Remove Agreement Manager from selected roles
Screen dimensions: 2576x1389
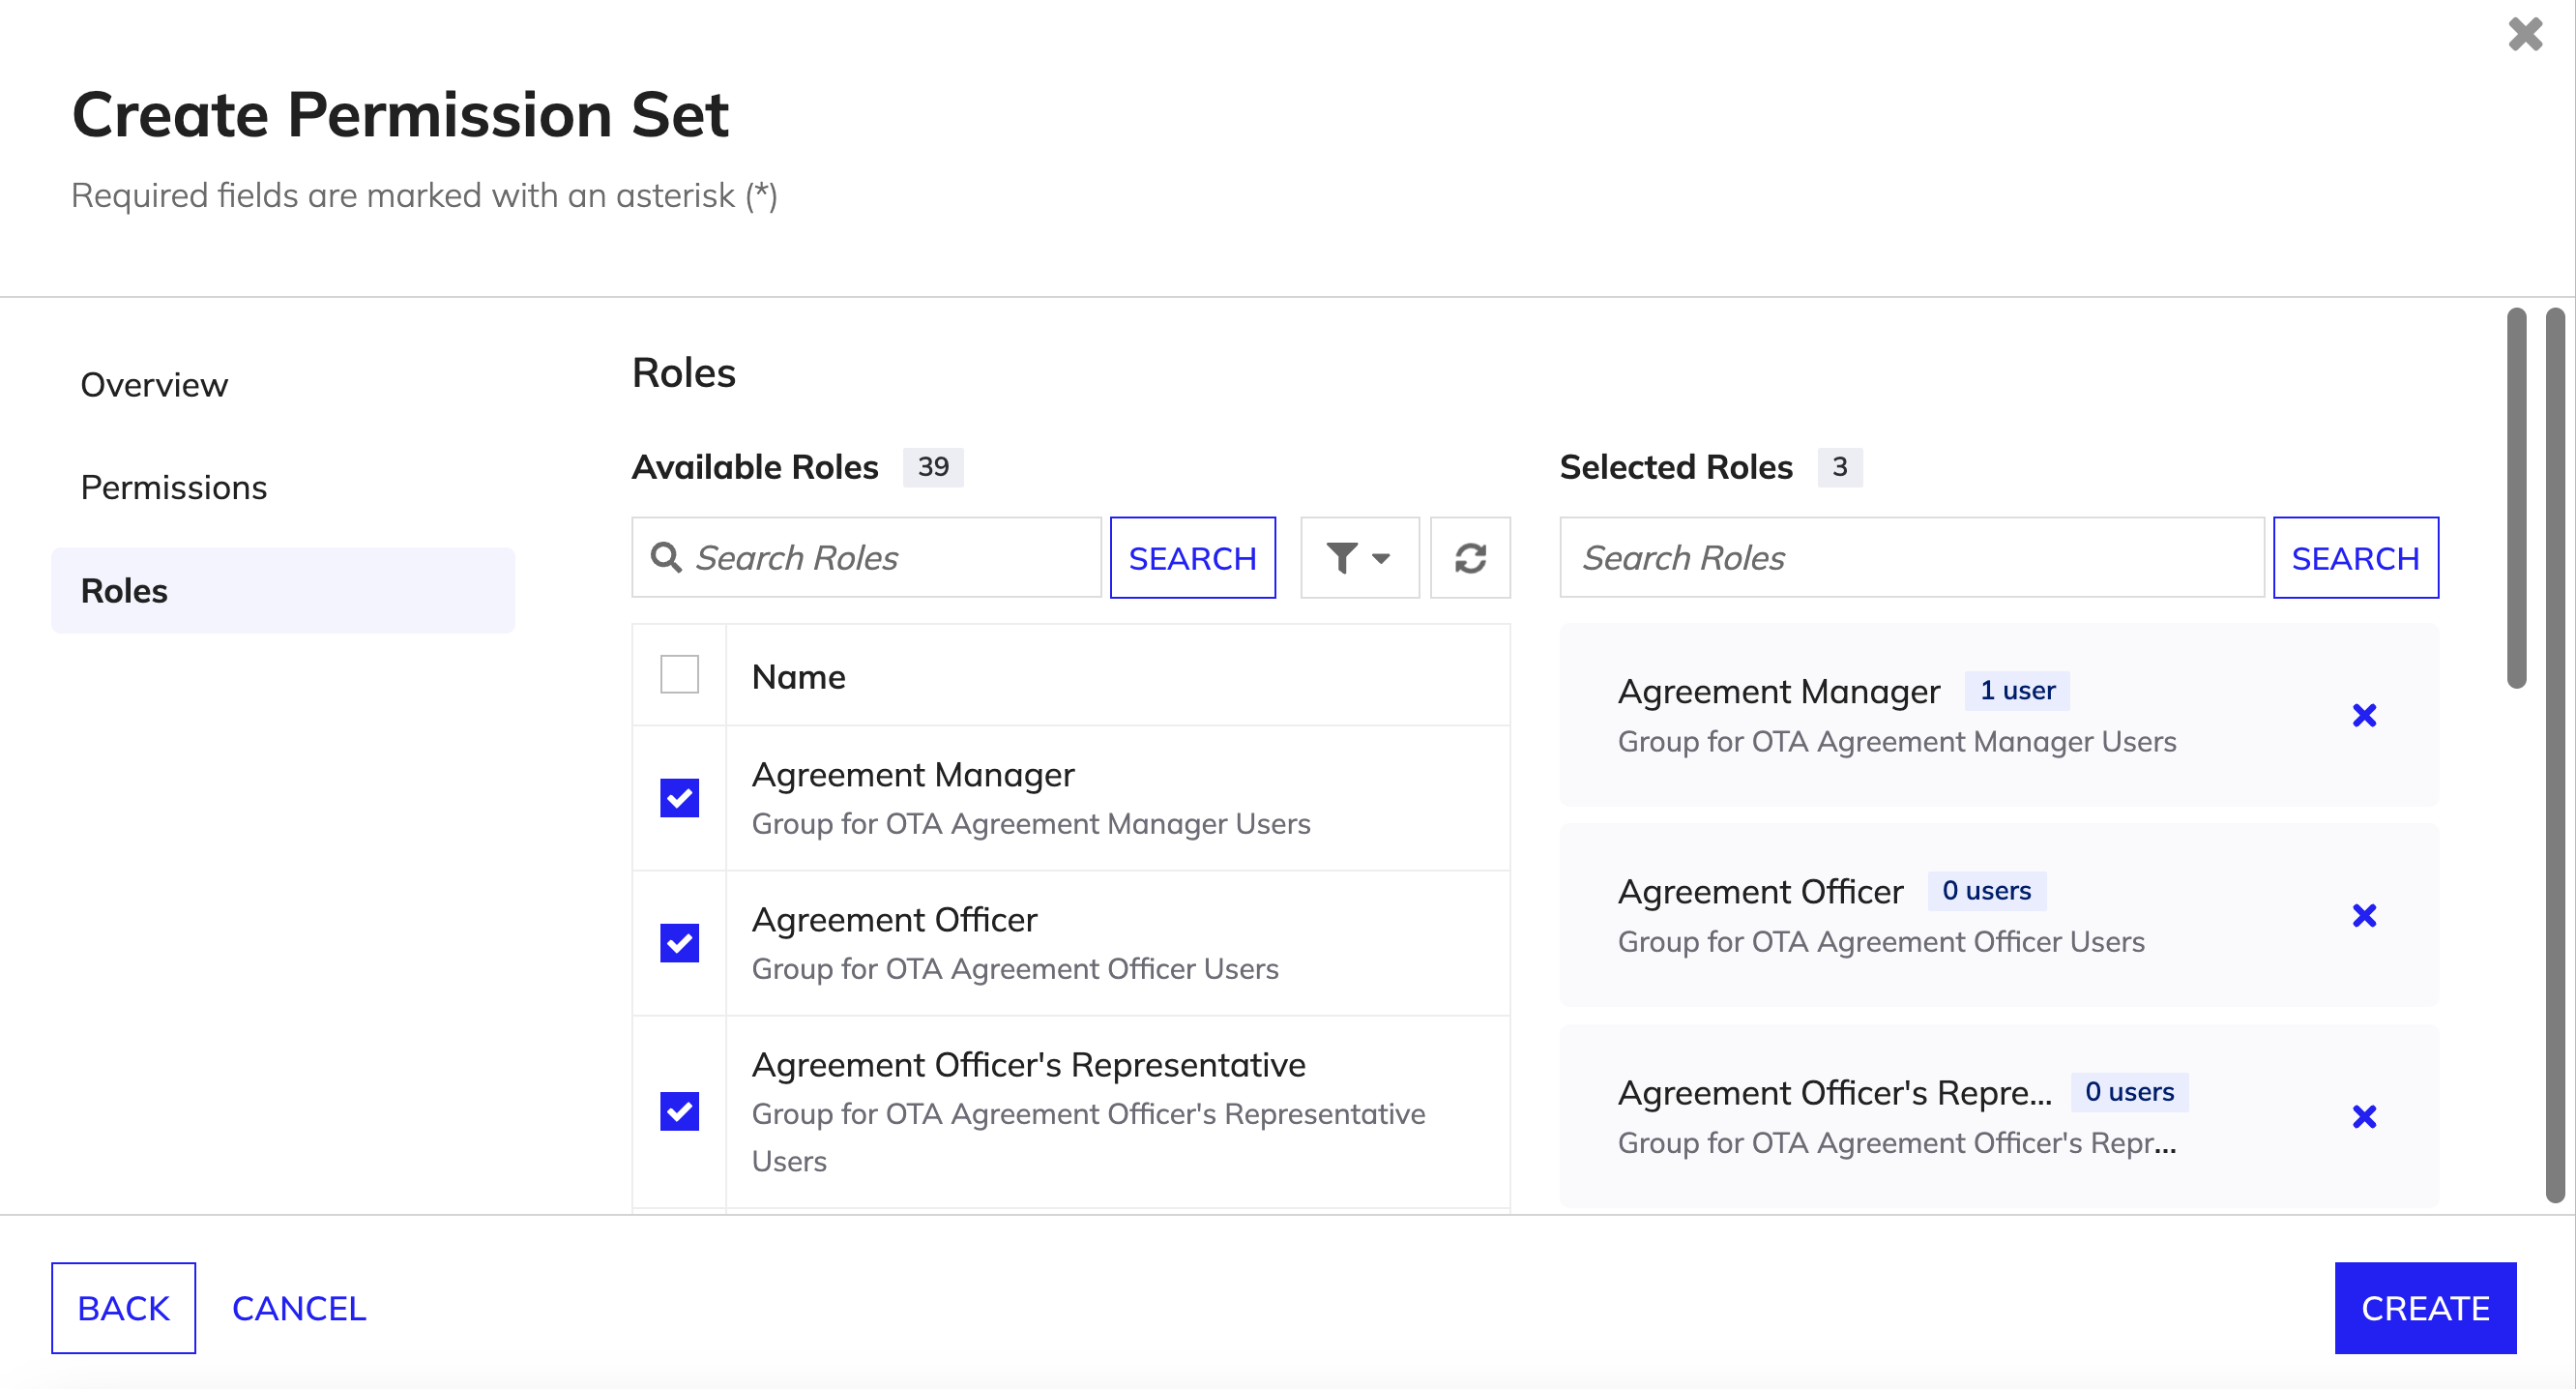pos(2364,715)
